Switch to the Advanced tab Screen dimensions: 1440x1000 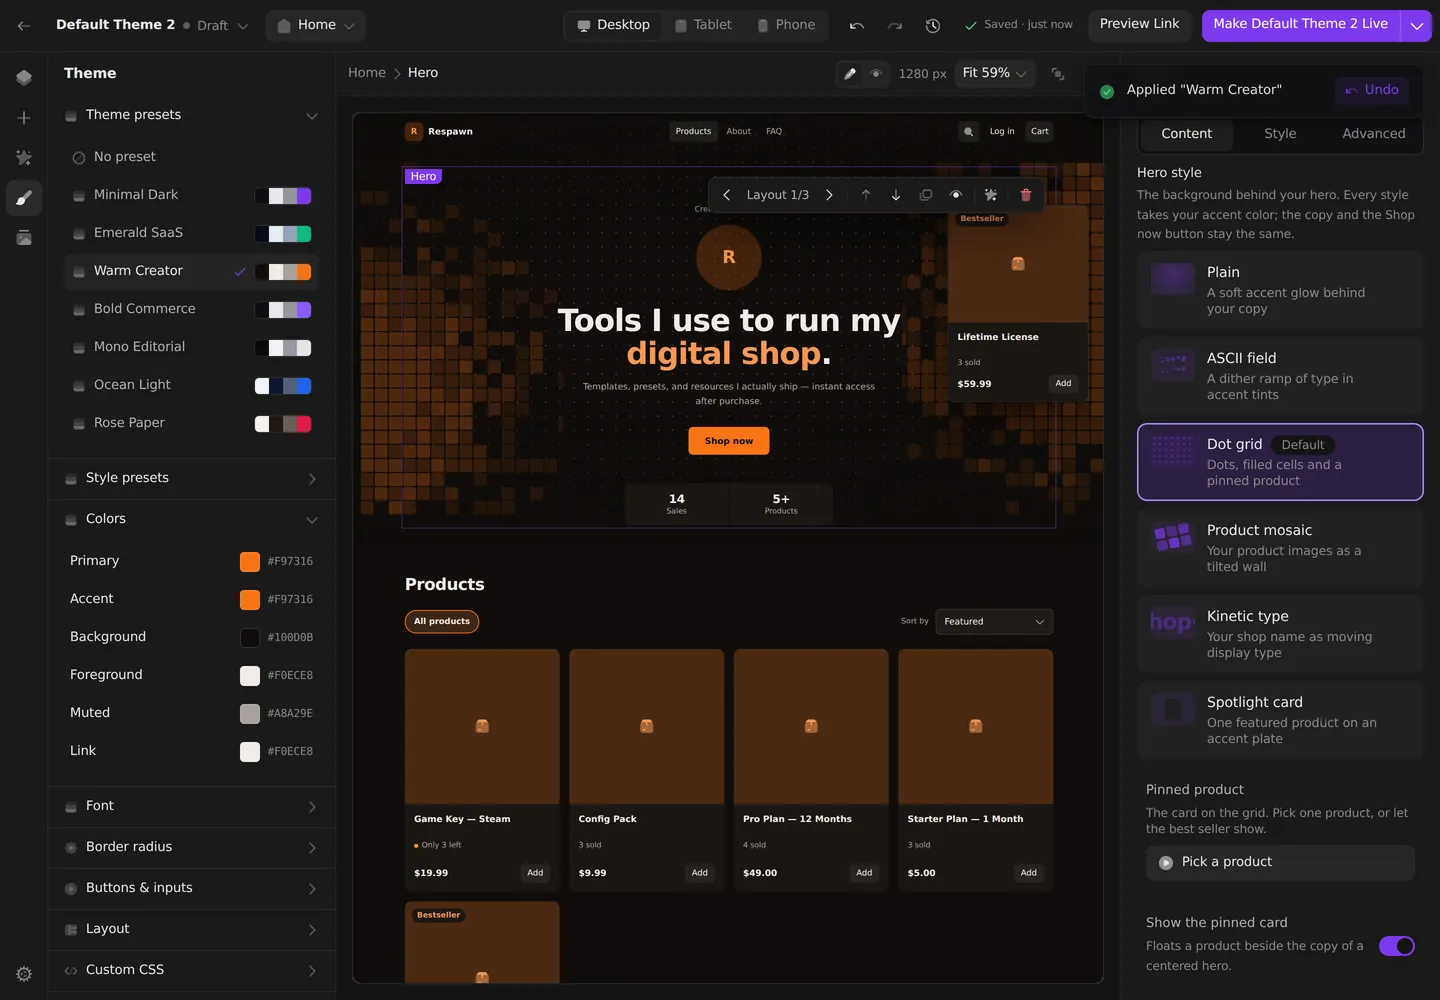[1373, 134]
